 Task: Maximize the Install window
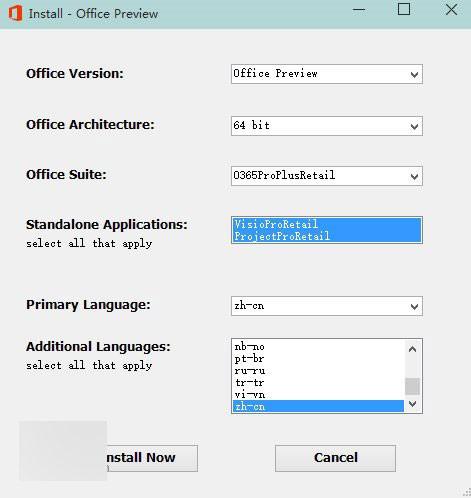coord(404,9)
